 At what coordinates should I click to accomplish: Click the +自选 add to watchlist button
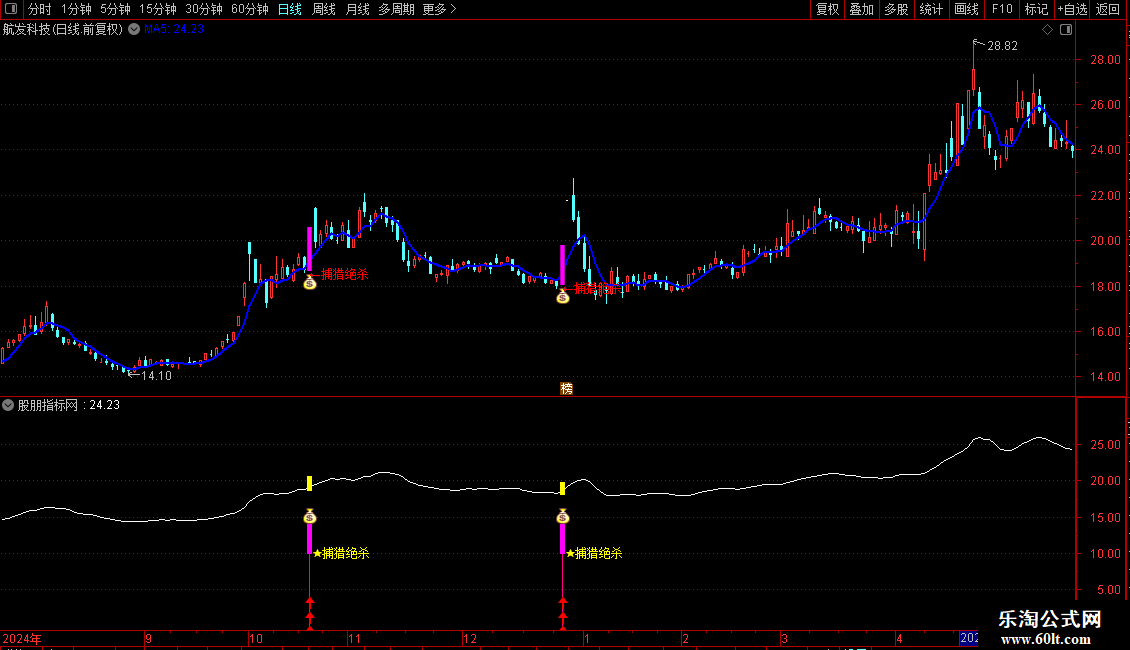tap(1071, 9)
